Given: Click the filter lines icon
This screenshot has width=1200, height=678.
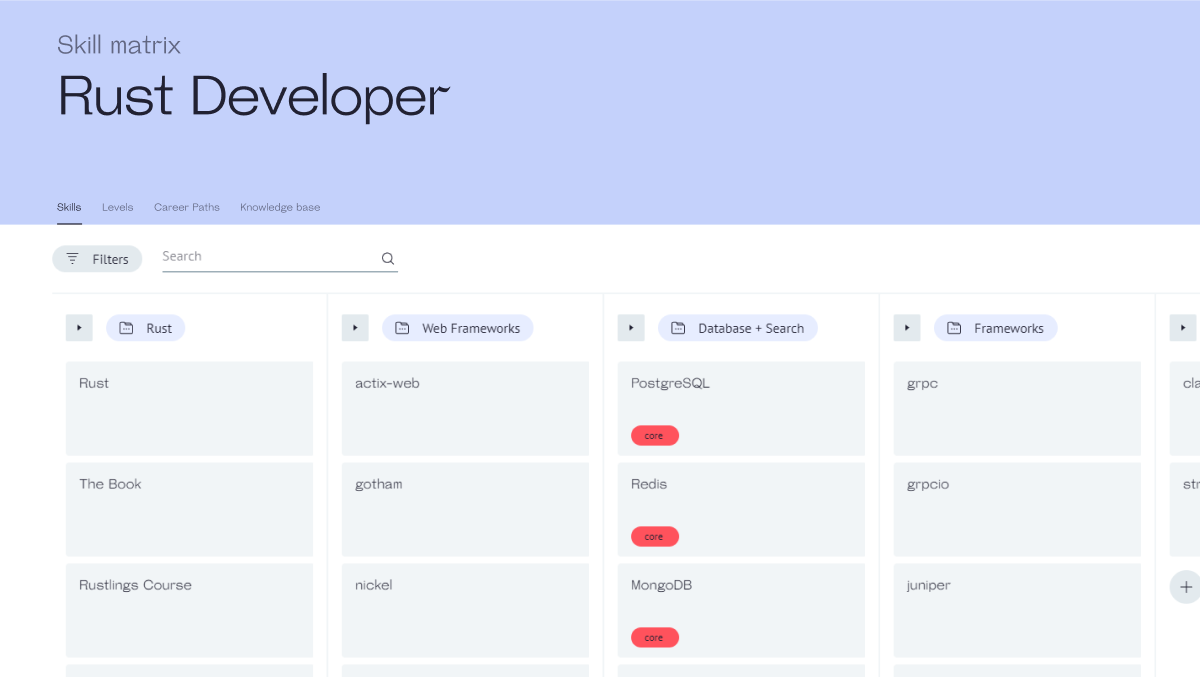Looking at the screenshot, I should (72, 259).
